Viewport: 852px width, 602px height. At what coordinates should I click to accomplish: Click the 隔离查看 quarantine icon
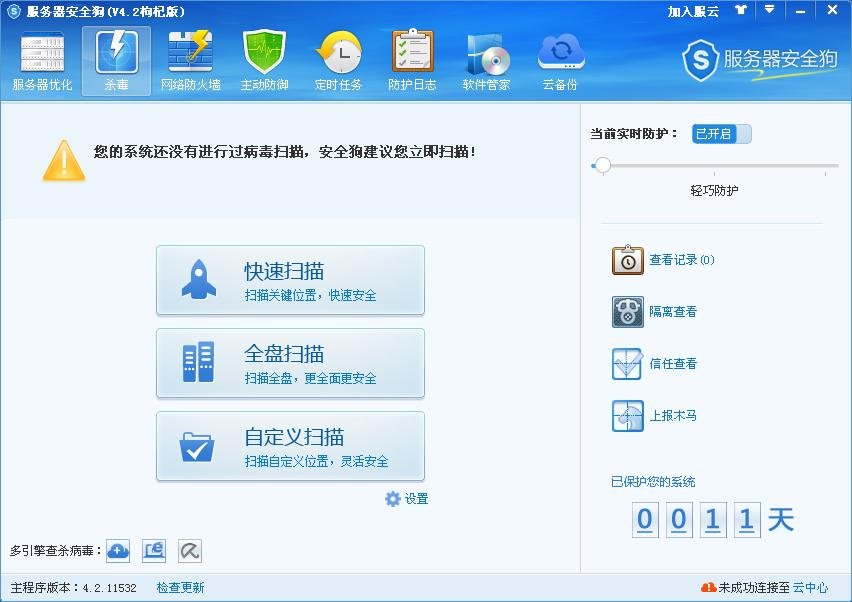628,312
